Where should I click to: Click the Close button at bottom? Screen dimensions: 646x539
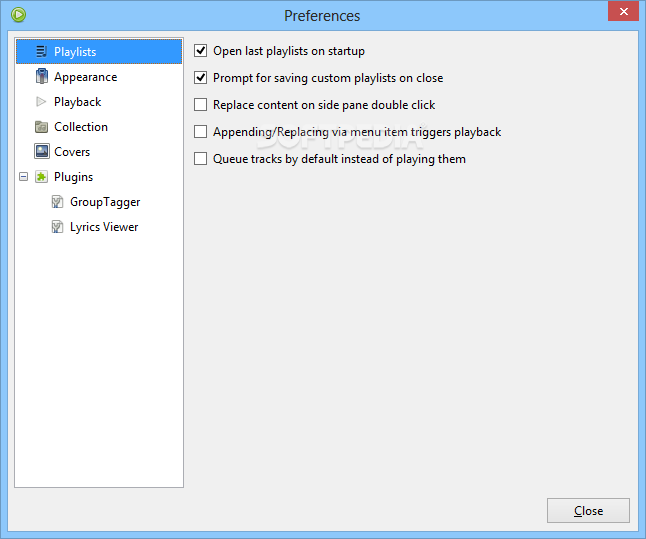click(x=588, y=511)
